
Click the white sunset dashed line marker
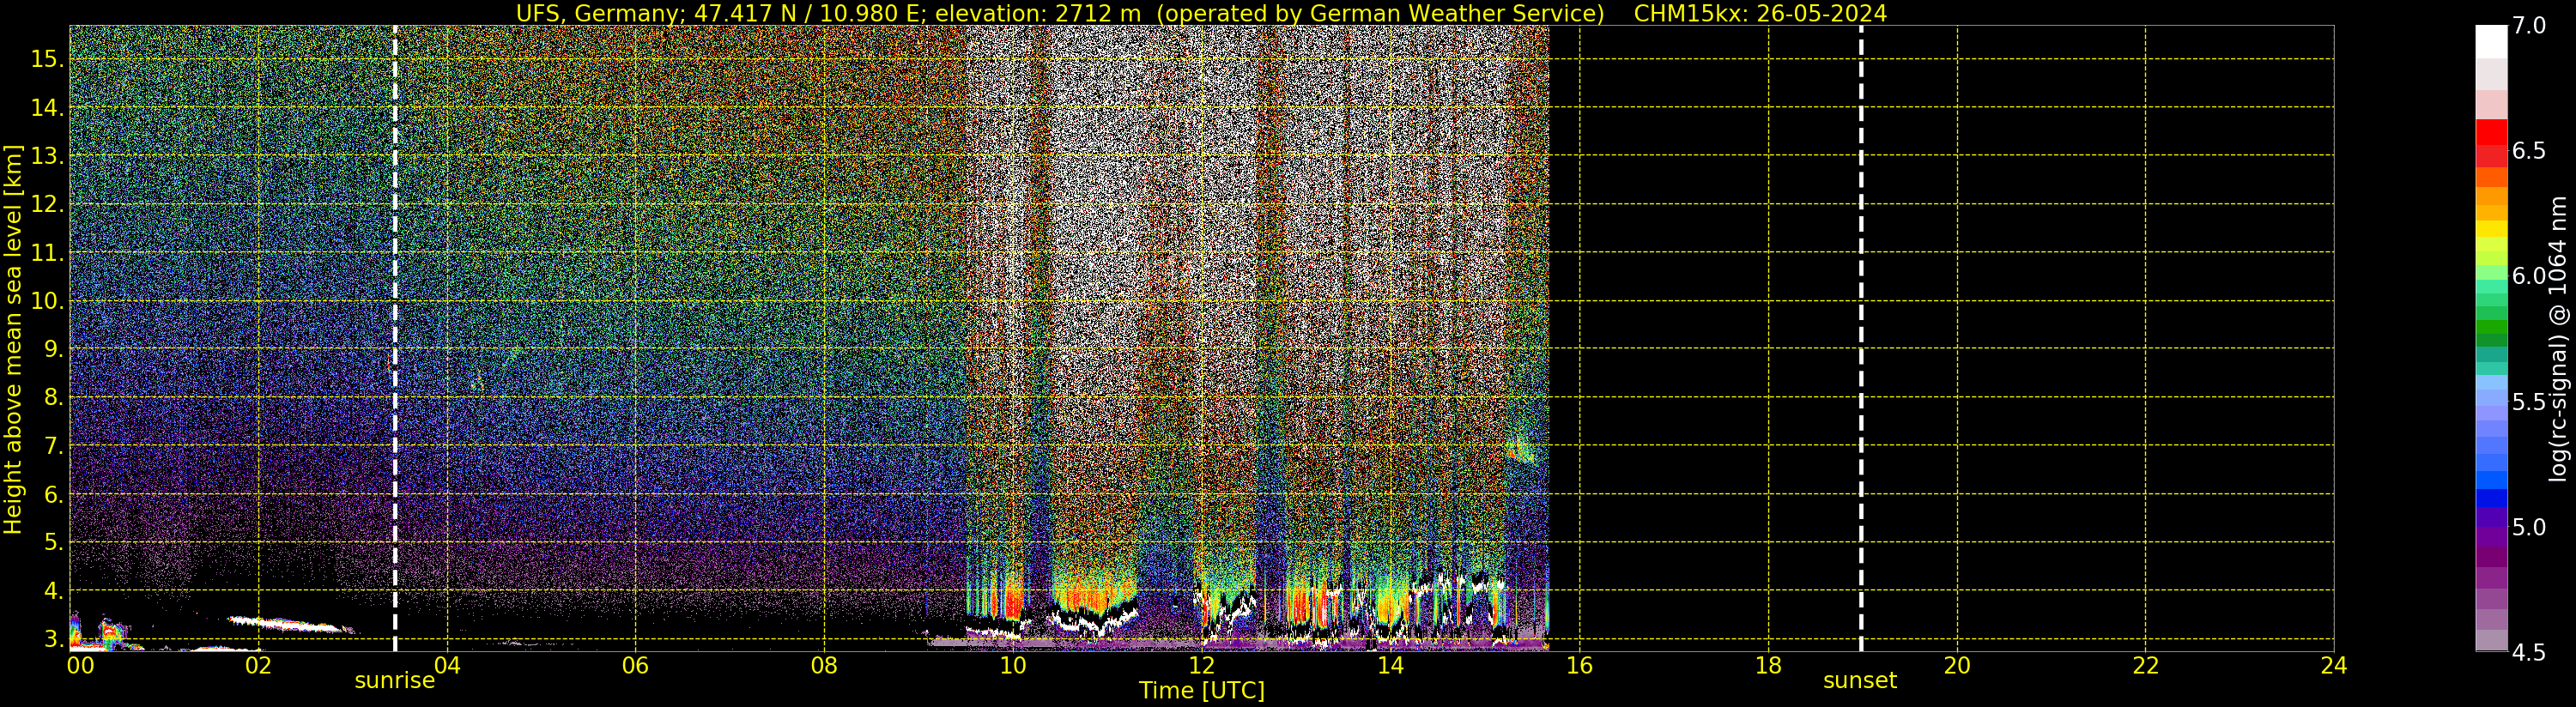(x=1861, y=338)
